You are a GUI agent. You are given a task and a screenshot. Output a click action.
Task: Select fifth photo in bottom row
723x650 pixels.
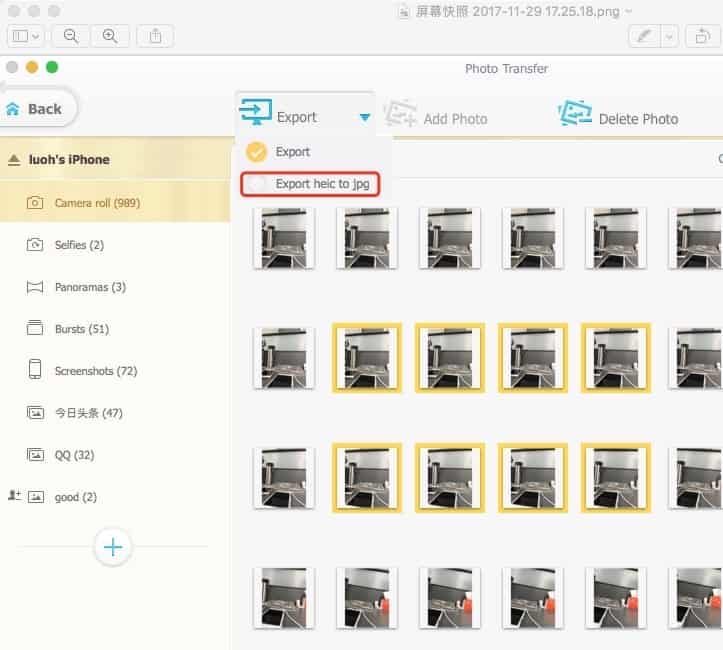point(616,598)
